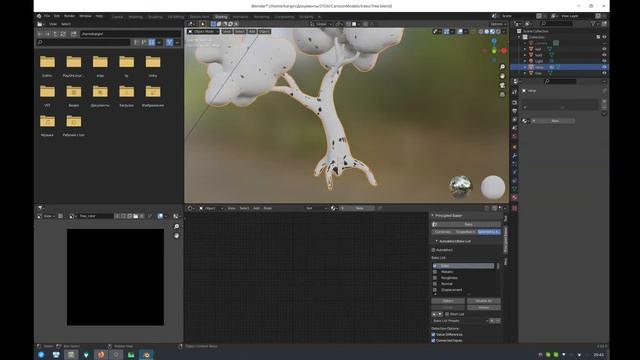640x360 pixels.
Task: Expand the Light object in outliner
Action: tap(525, 61)
